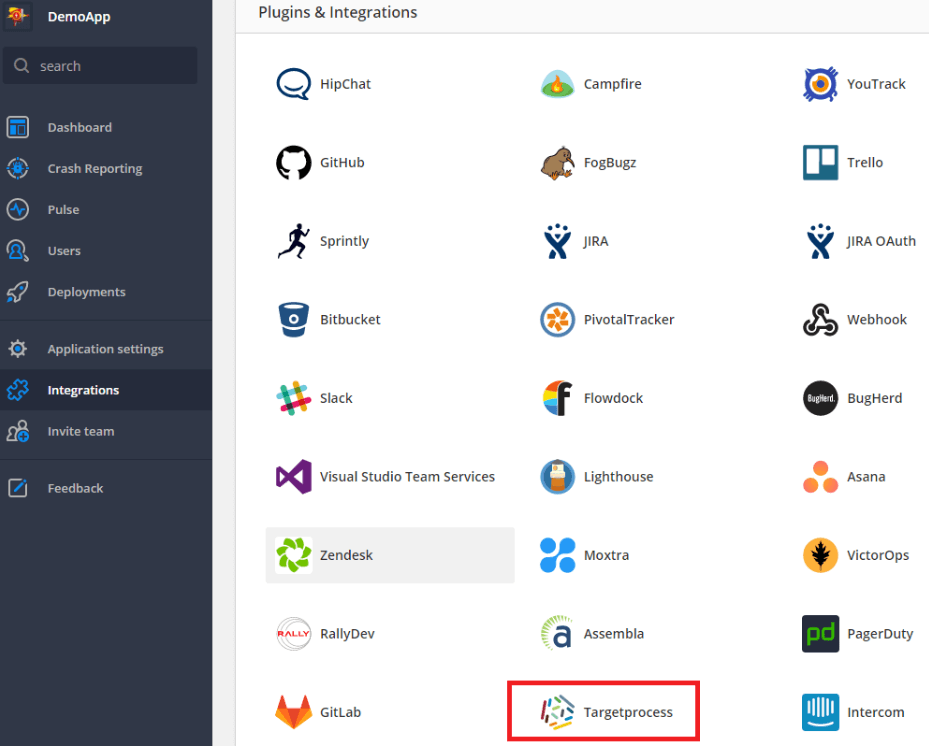Click the DemoApp application name header
This screenshot has height=746, width=929.
pyautogui.click(x=79, y=16)
